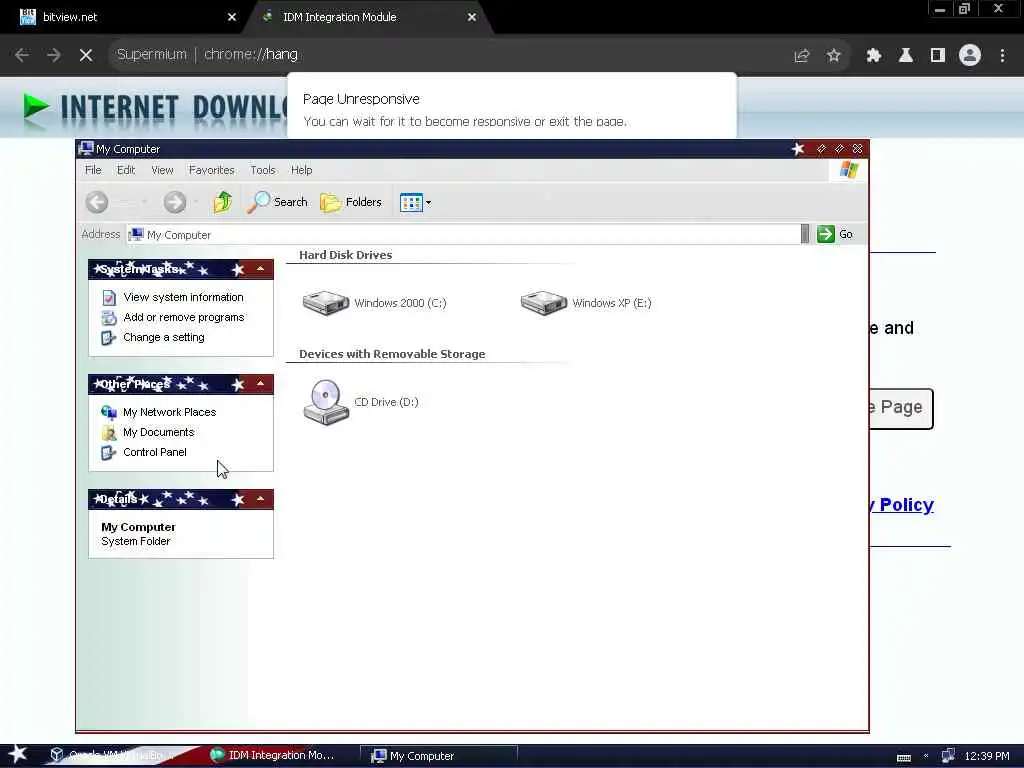The width and height of the screenshot is (1024, 768).
Task: Open the Help menu in My Computer
Action: coord(301,170)
